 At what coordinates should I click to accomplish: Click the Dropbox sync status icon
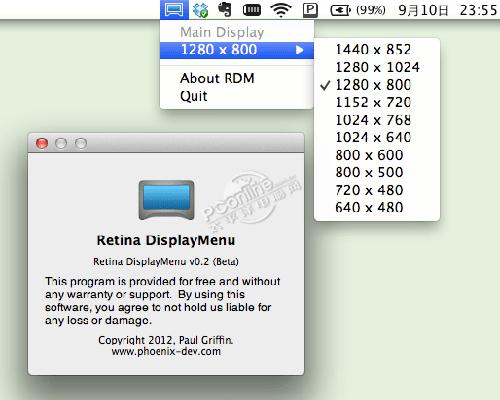(200, 10)
